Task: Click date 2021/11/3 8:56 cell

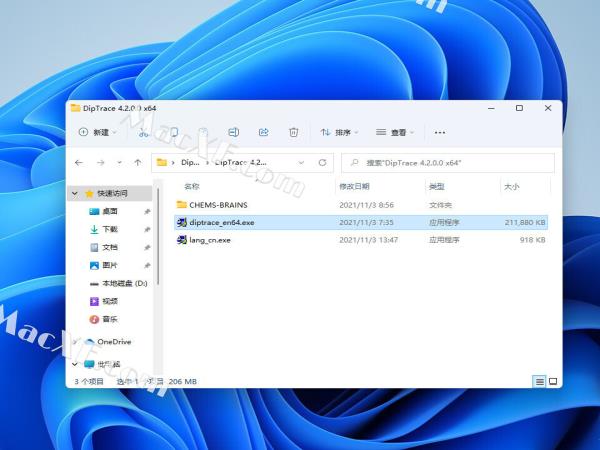Action: 366,205
